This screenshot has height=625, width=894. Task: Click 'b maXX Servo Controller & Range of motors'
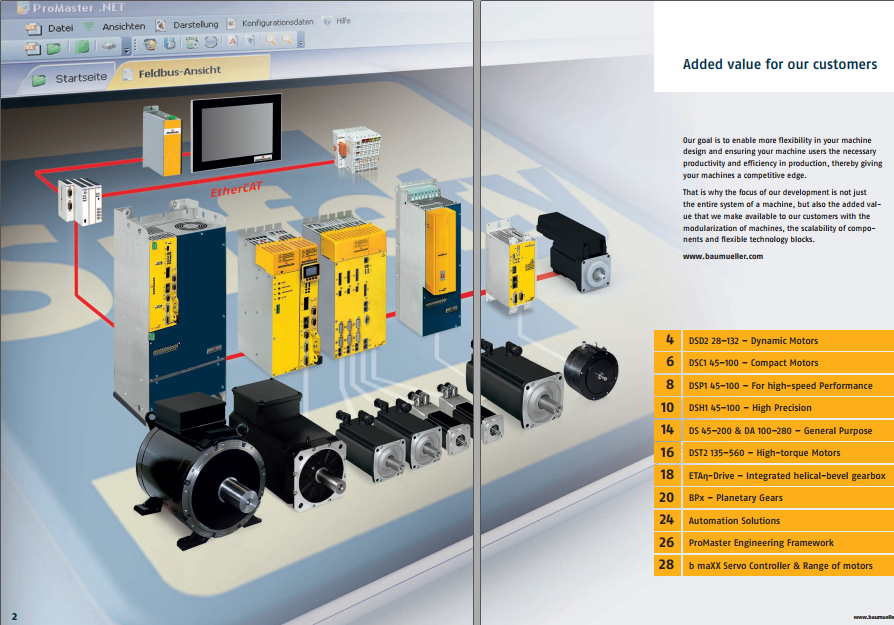point(774,566)
